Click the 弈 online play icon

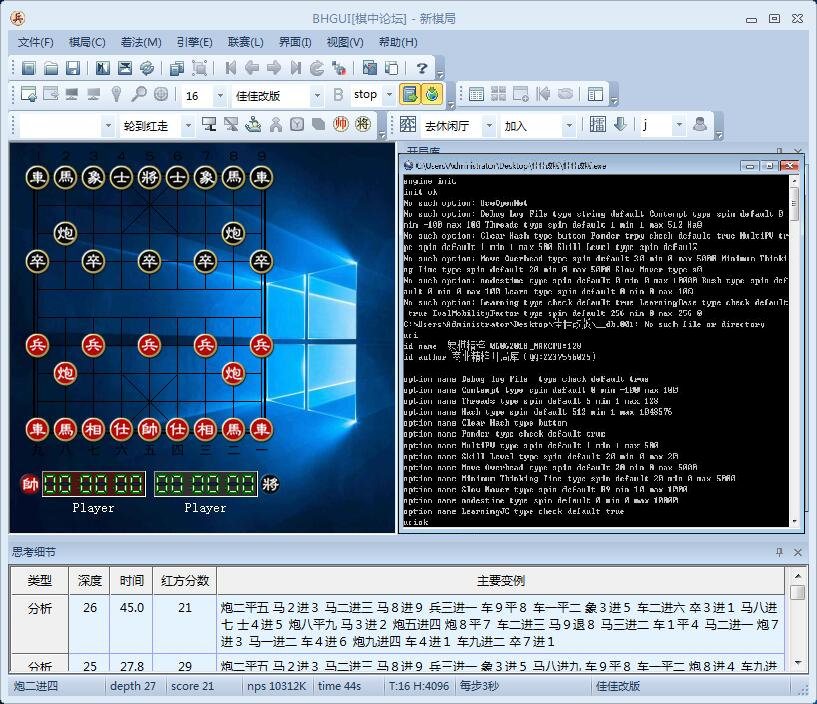(408, 125)
